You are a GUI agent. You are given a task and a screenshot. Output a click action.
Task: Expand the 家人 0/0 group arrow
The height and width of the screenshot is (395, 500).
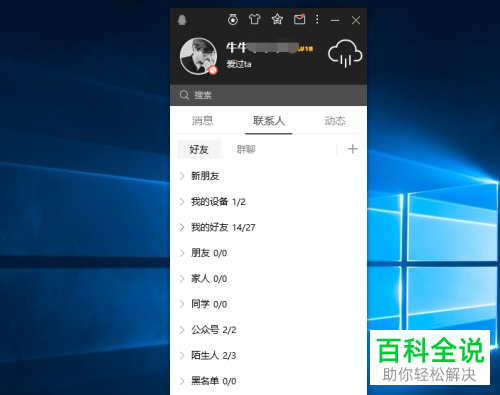coord(182,279)
